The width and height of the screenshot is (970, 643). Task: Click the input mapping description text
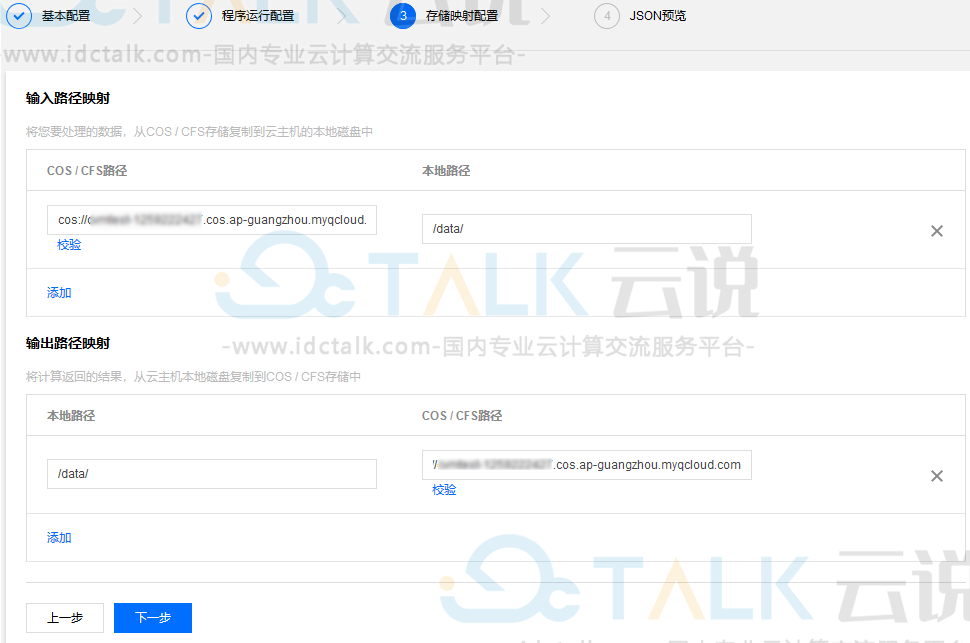(199, 132)
